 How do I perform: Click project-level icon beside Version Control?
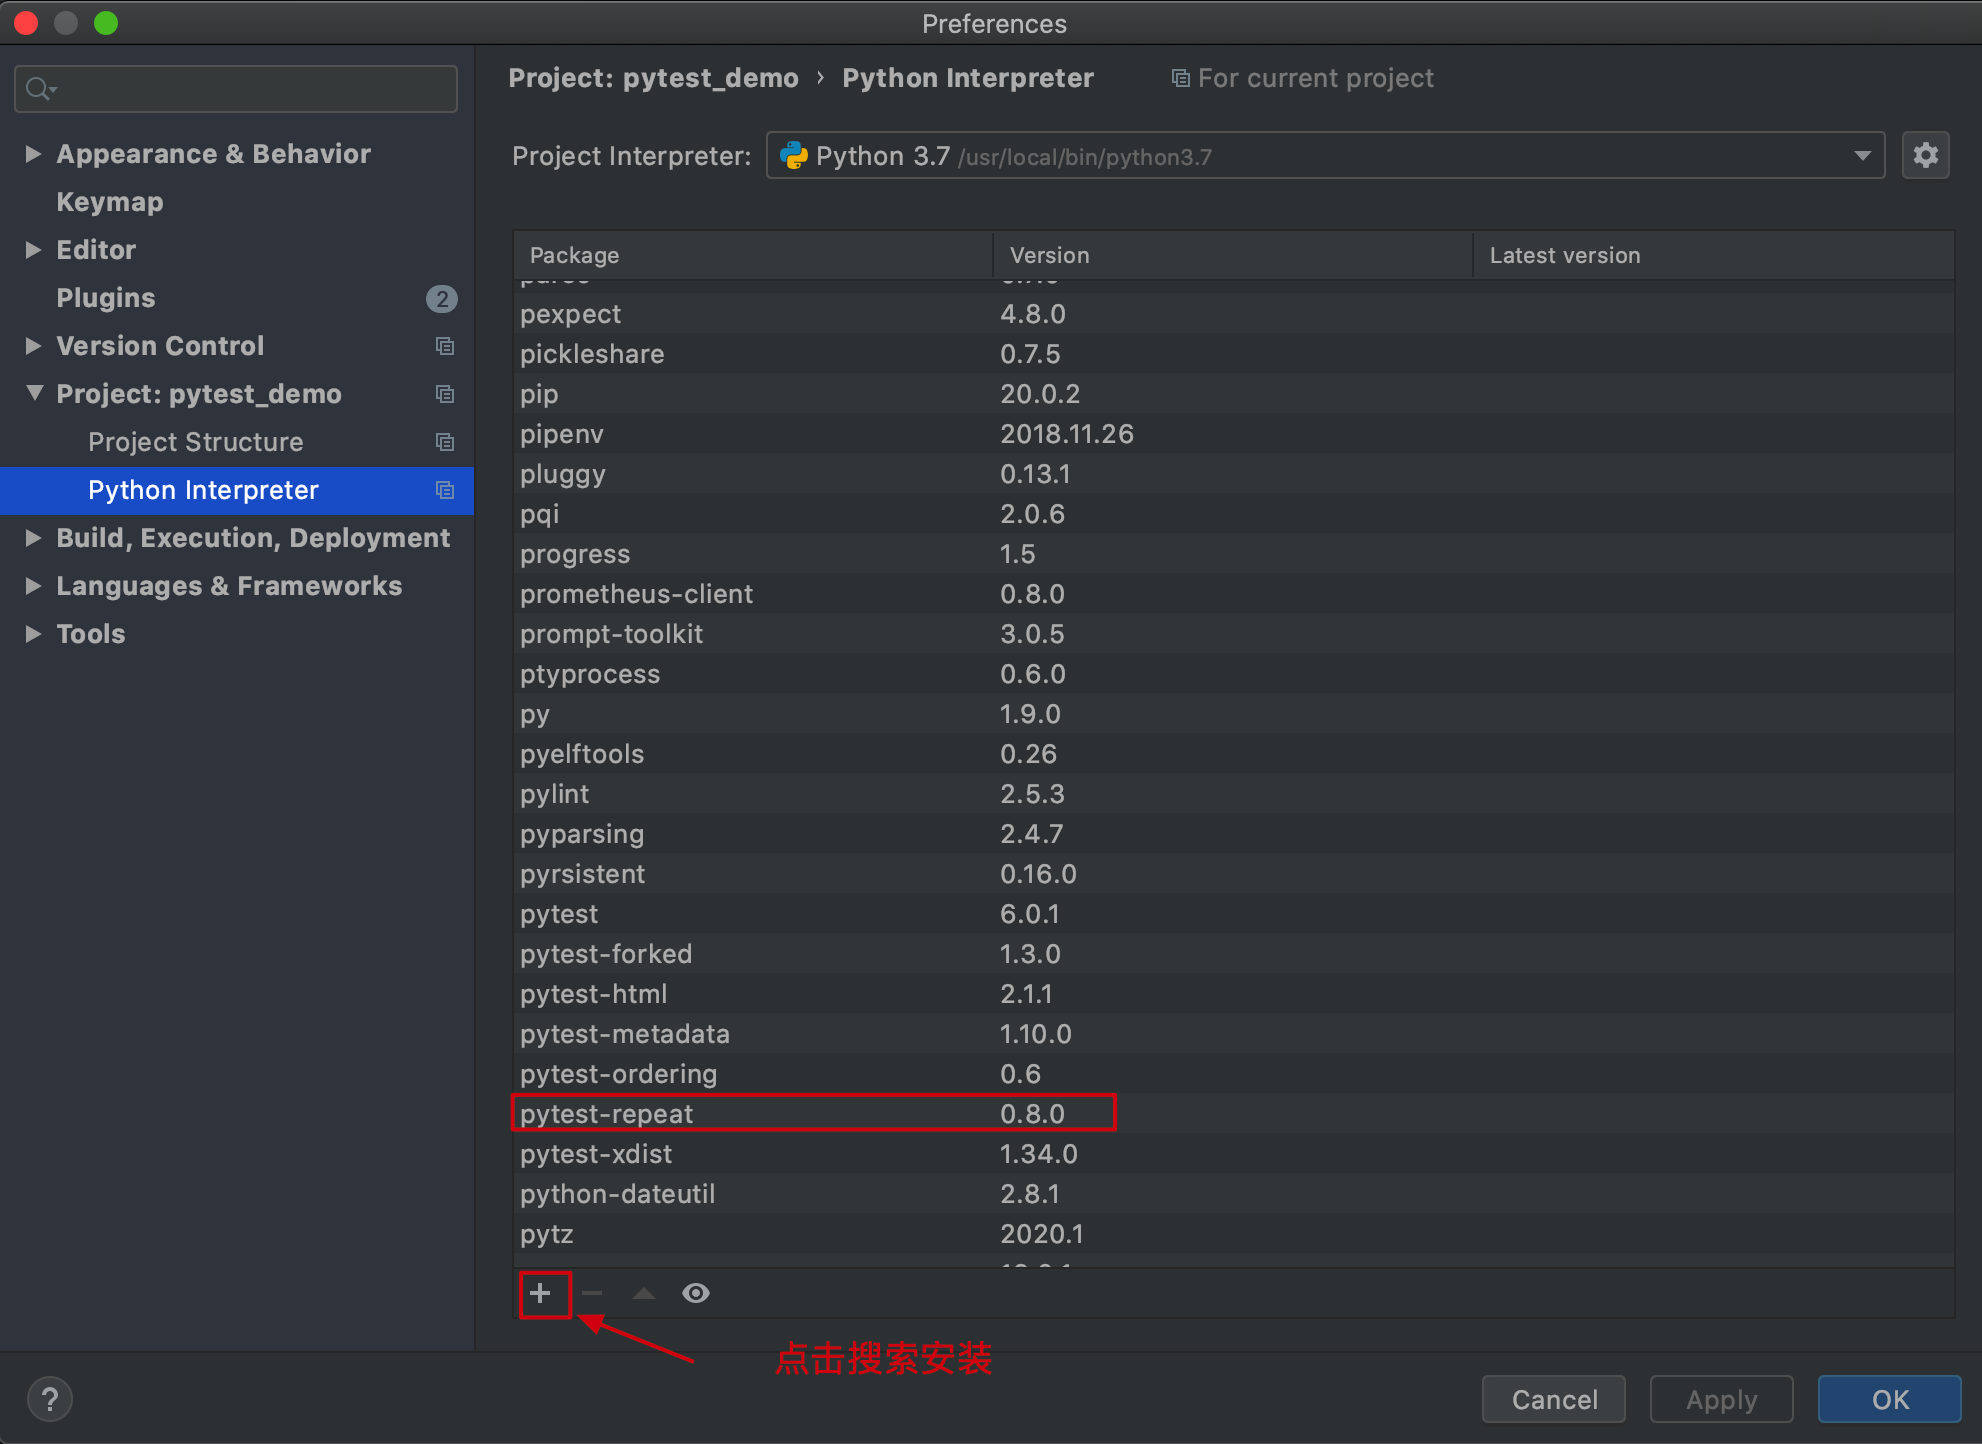(x=445, y=346)
